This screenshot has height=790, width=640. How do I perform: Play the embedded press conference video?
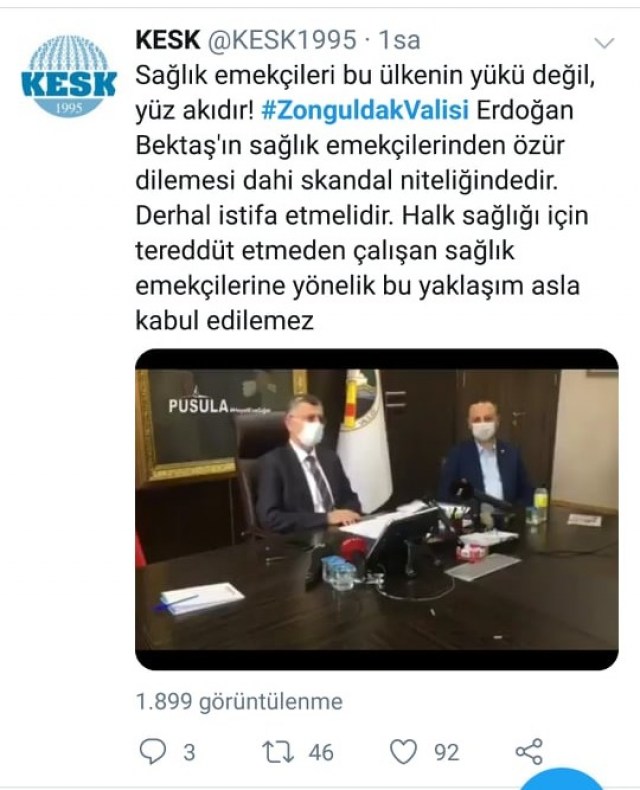click(x=377, y=509)
